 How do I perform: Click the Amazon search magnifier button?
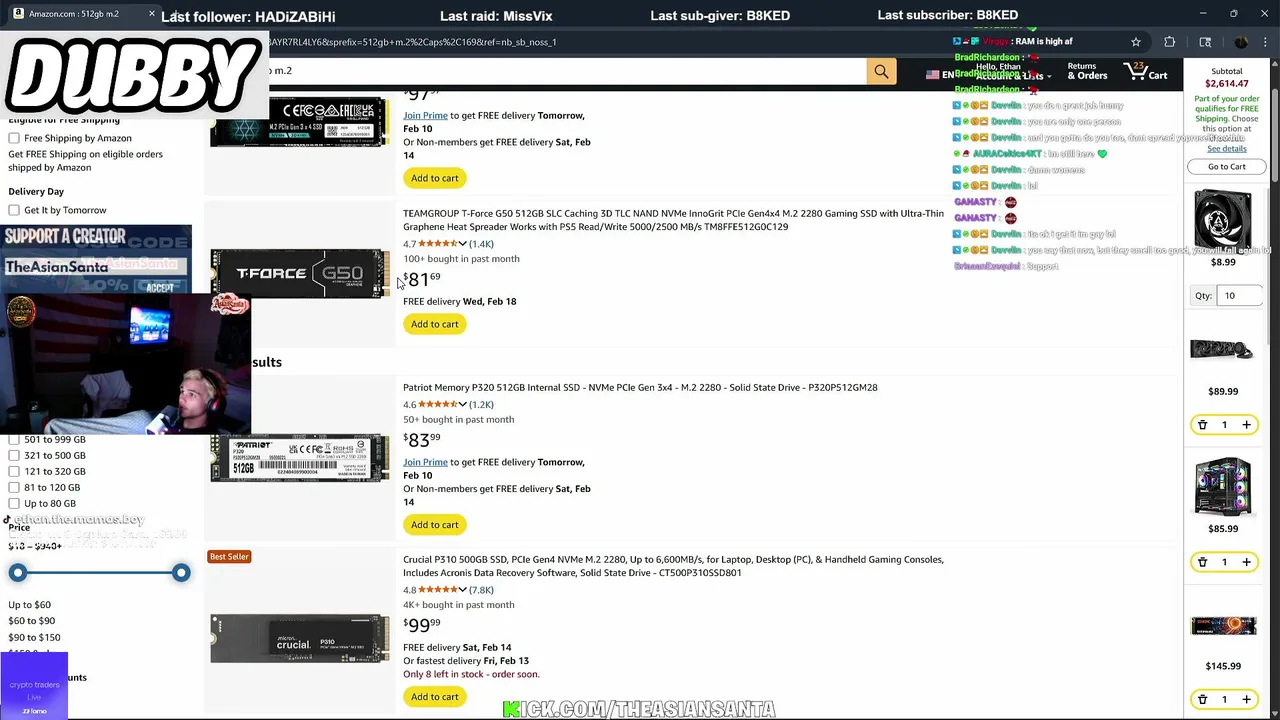881,71
